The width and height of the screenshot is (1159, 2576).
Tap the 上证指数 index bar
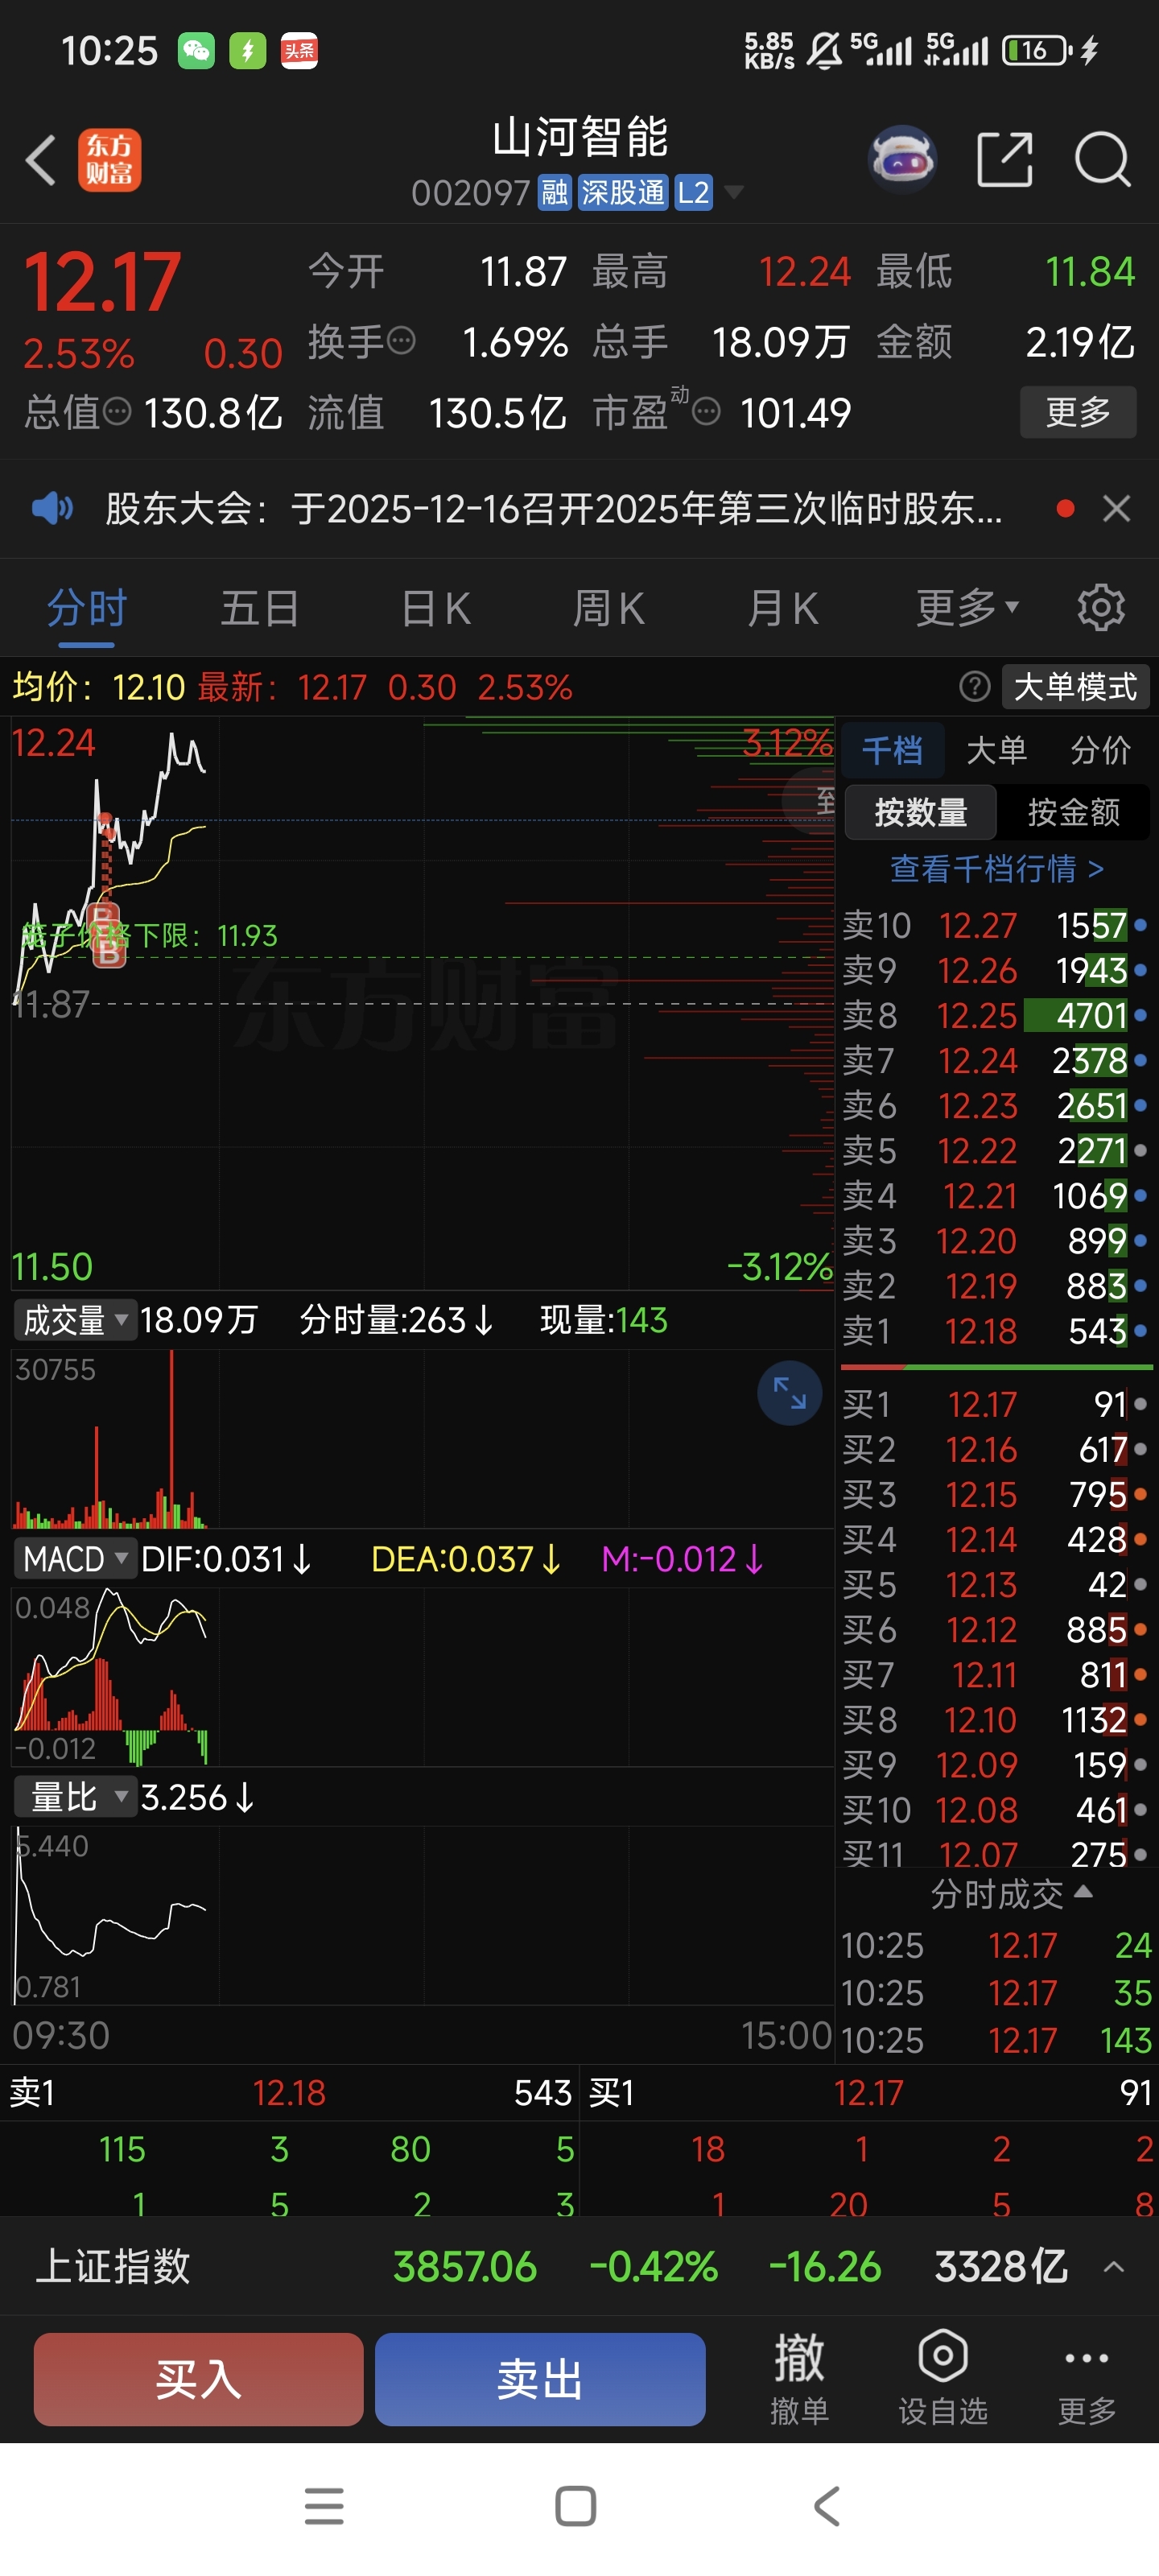pos(579,2267)
